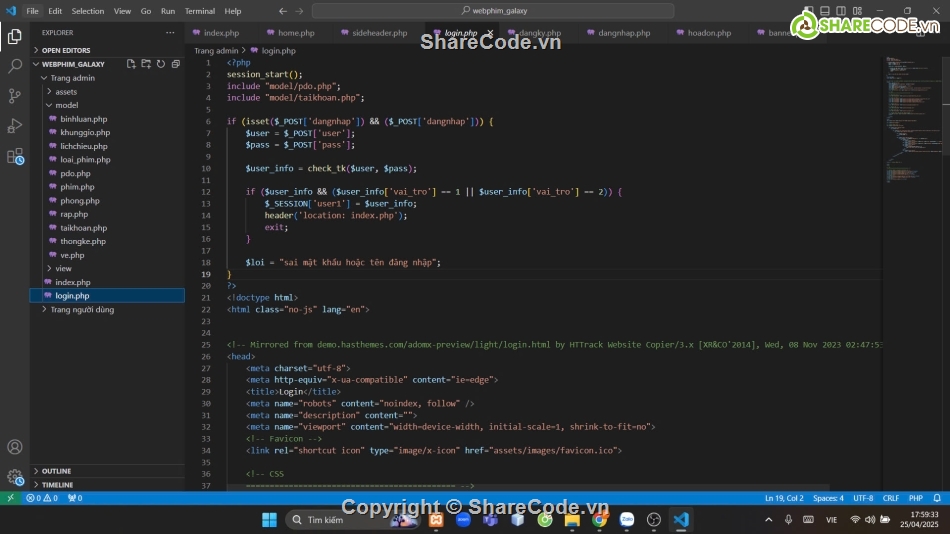The height and width of the screenshot is (534, 950).
Task: Open the Manage gear menu
Action: click(x=15, y=477)
